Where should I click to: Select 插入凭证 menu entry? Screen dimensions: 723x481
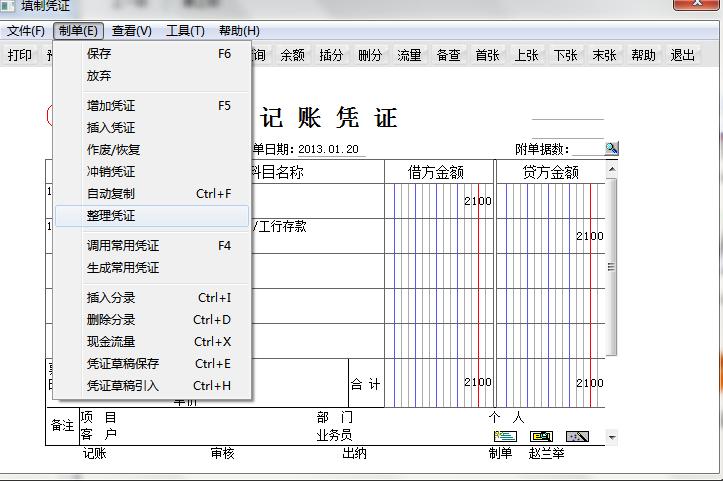(x=152, y=127)
